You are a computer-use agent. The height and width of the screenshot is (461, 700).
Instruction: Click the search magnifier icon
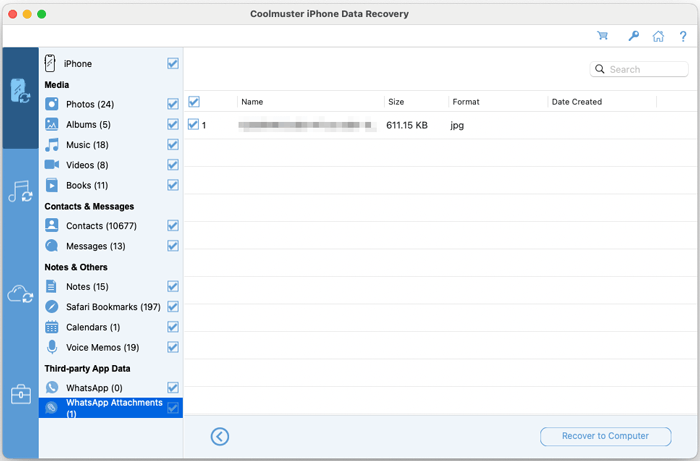(x=600, y=69)
